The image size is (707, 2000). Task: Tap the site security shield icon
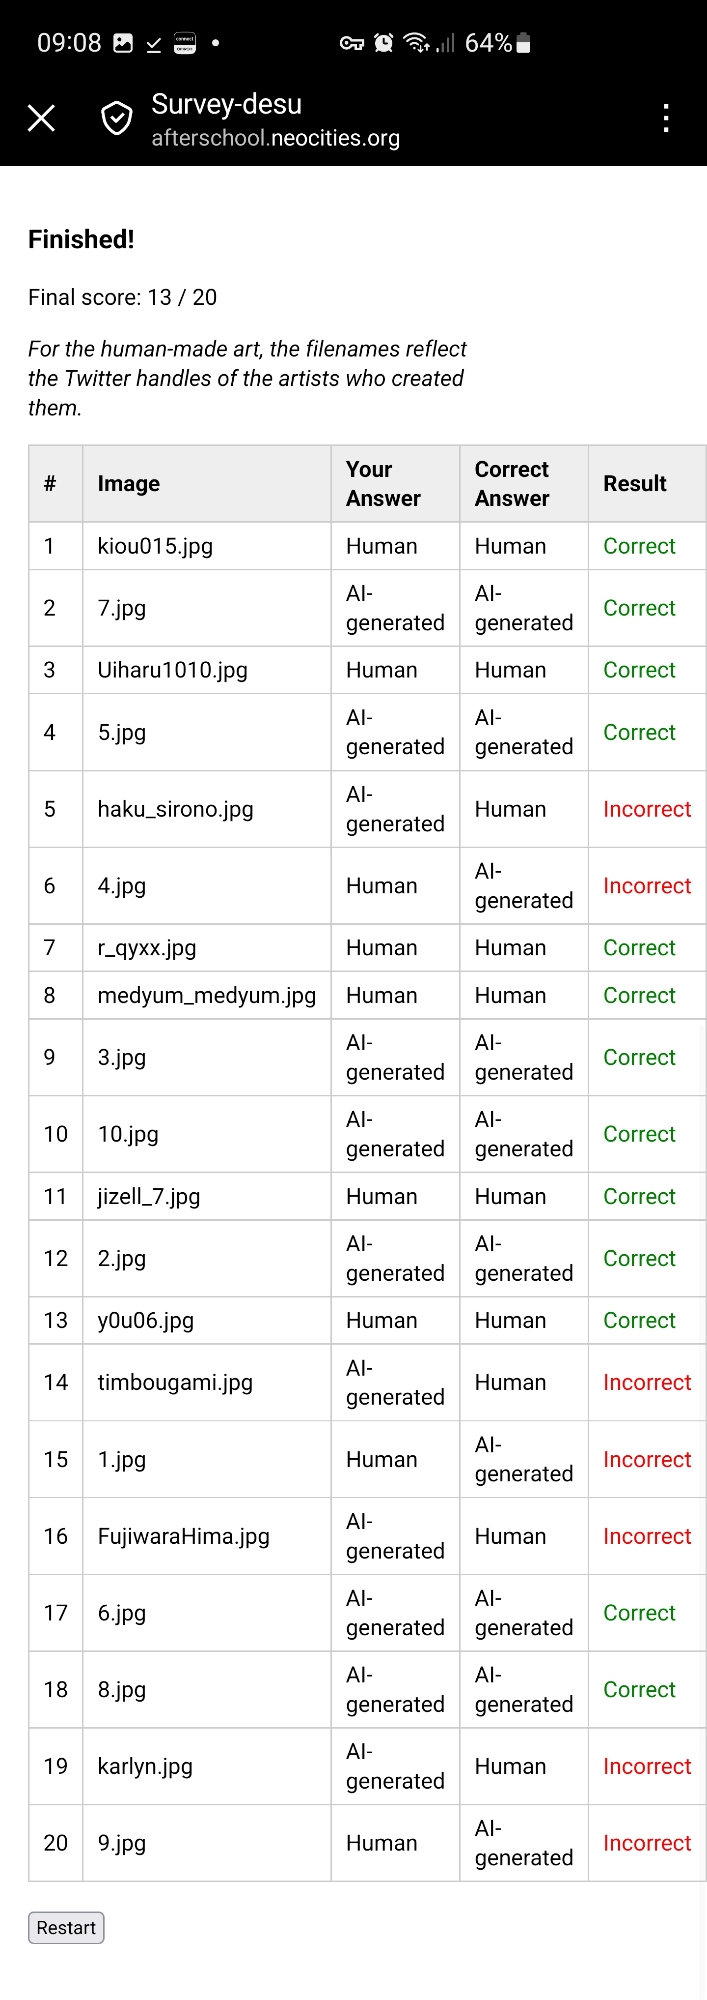click(x=117, y=119)
